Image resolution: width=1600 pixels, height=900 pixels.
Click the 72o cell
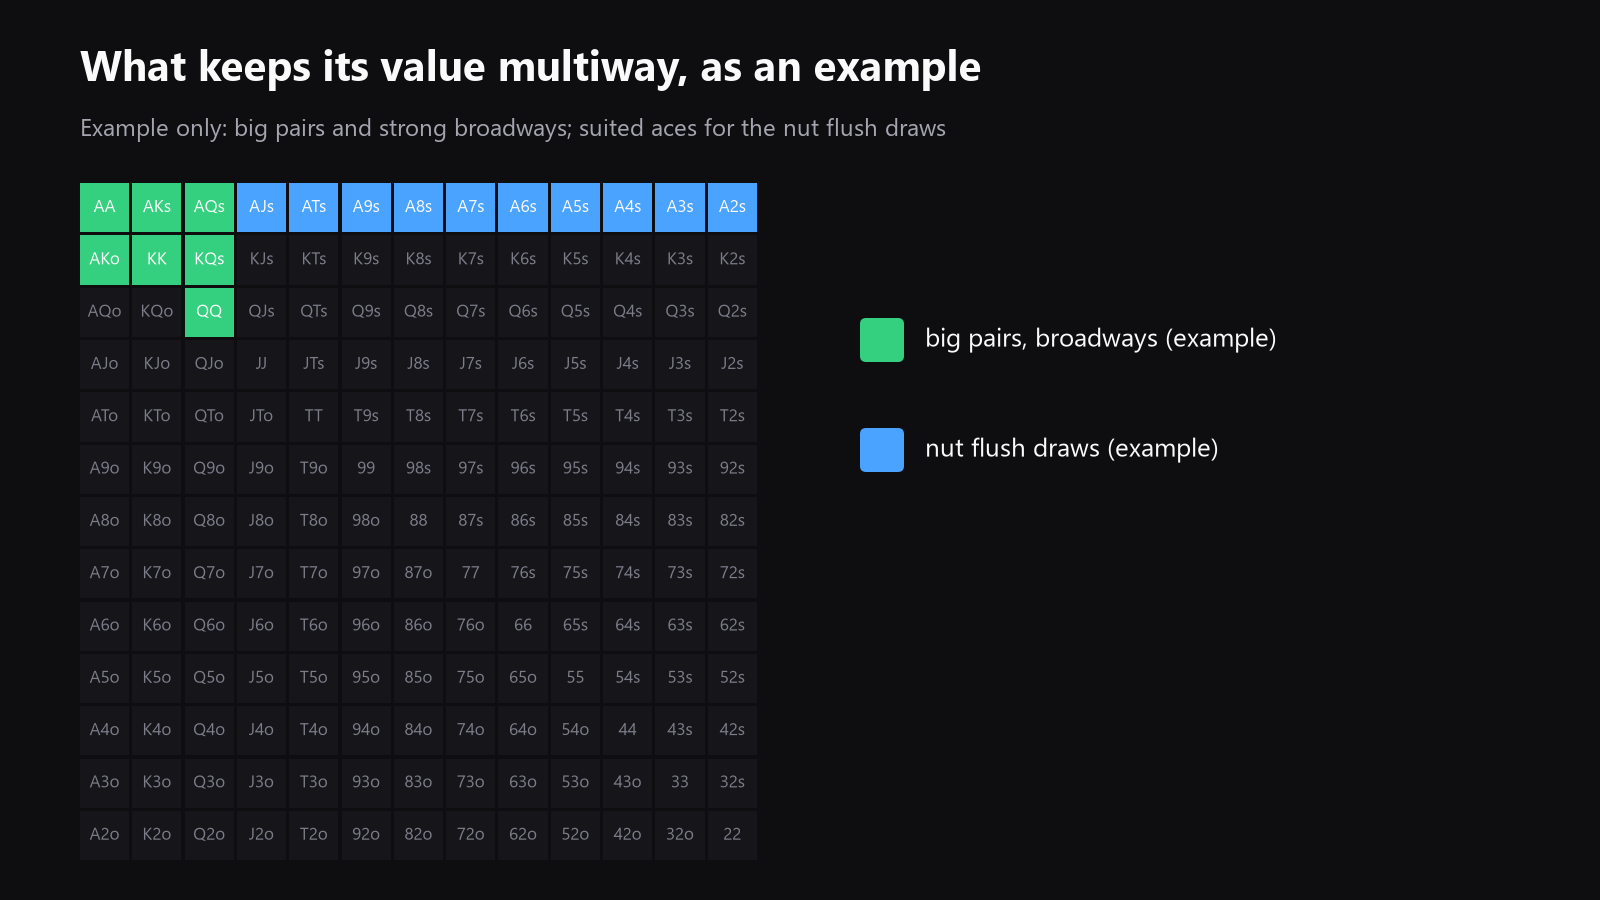471,835
